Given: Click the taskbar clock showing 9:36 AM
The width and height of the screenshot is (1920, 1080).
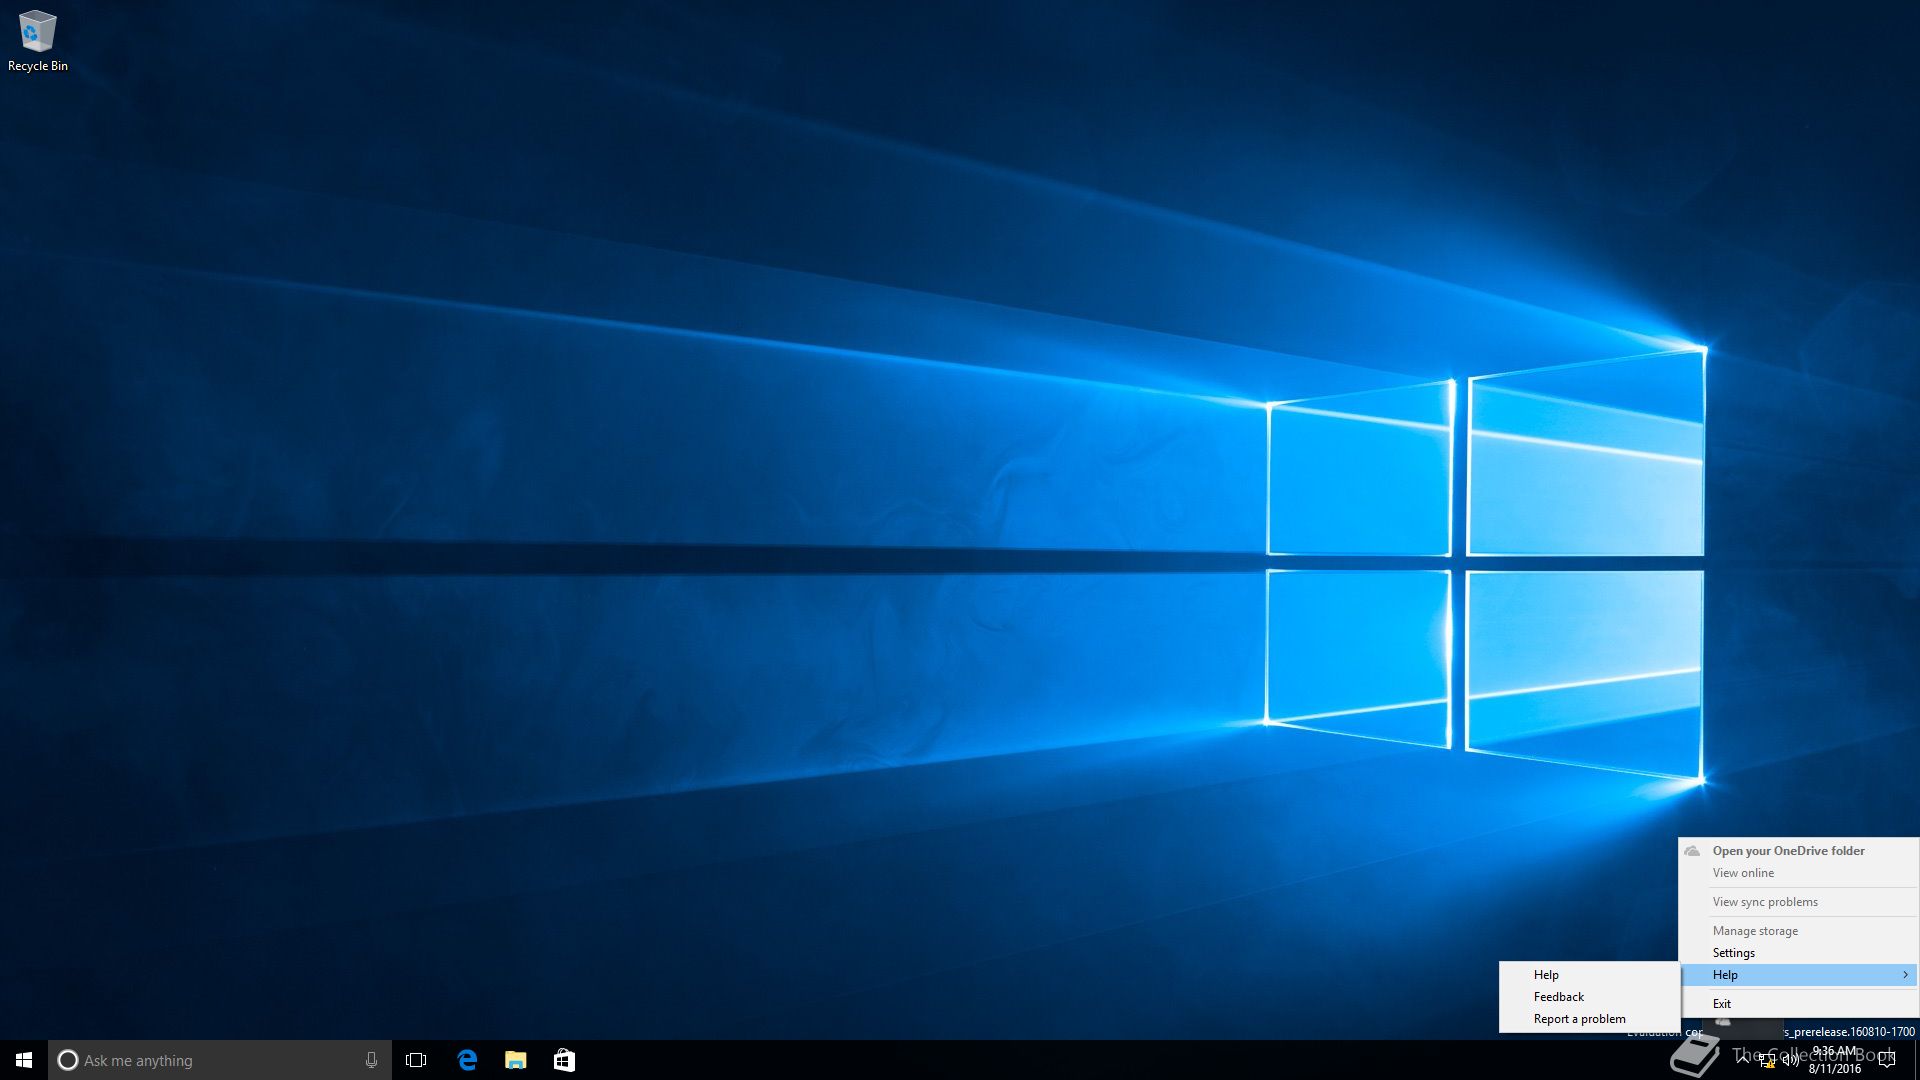Looking at the screenshot, I should tap(1835, 1060).
